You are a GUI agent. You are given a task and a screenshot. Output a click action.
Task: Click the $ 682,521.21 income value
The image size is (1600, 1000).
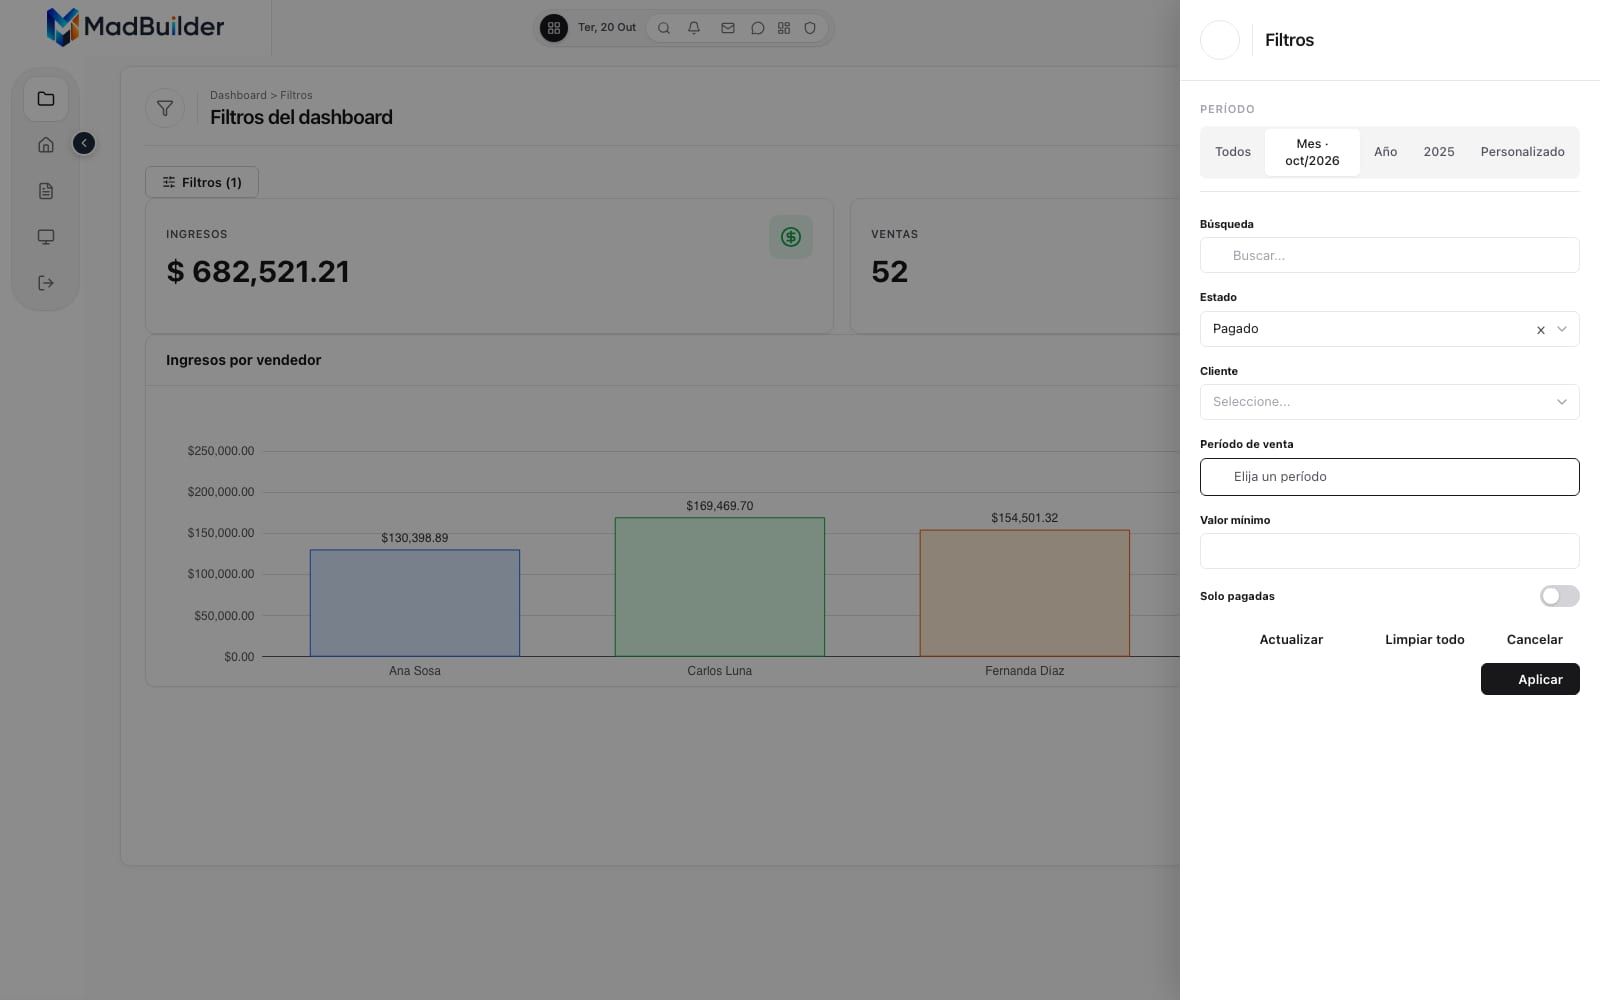[258, 272]
